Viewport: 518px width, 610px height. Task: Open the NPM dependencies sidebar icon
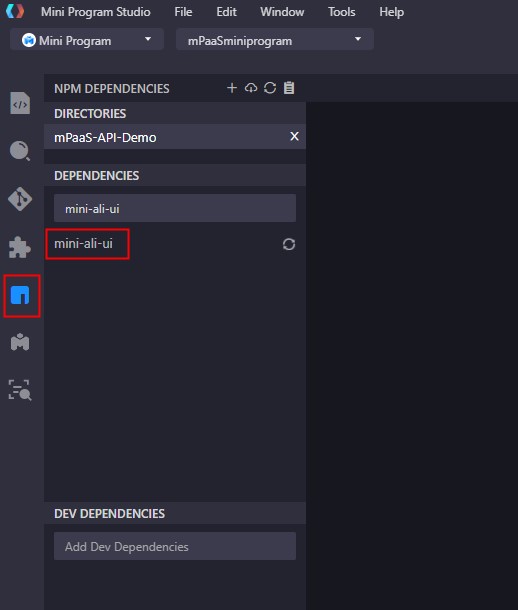[20, 295]
